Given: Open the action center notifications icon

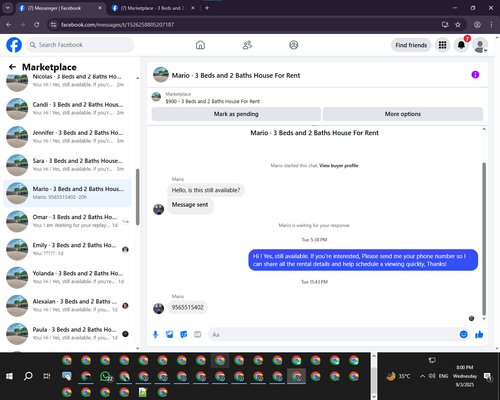Looking at the screenshot, I should [x=488, y=377].
